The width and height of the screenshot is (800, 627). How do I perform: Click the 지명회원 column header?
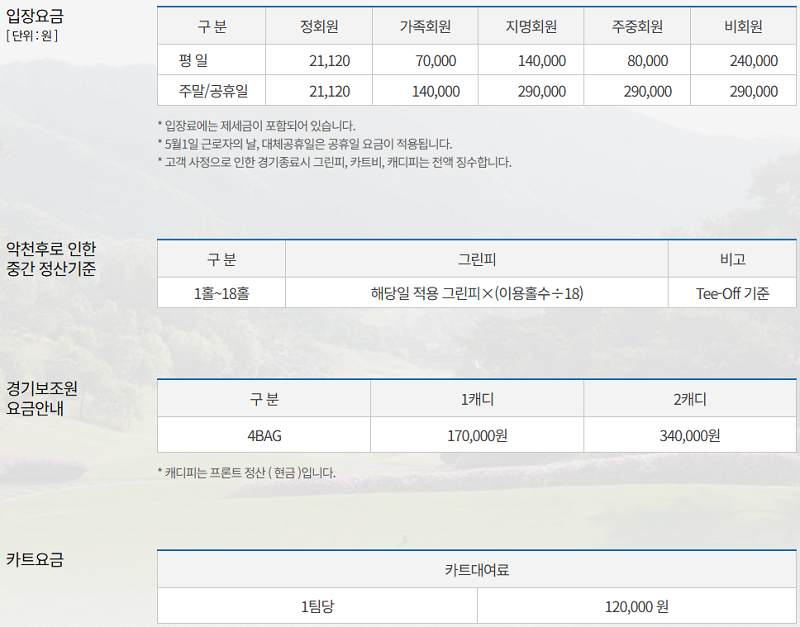pos(531,27)
